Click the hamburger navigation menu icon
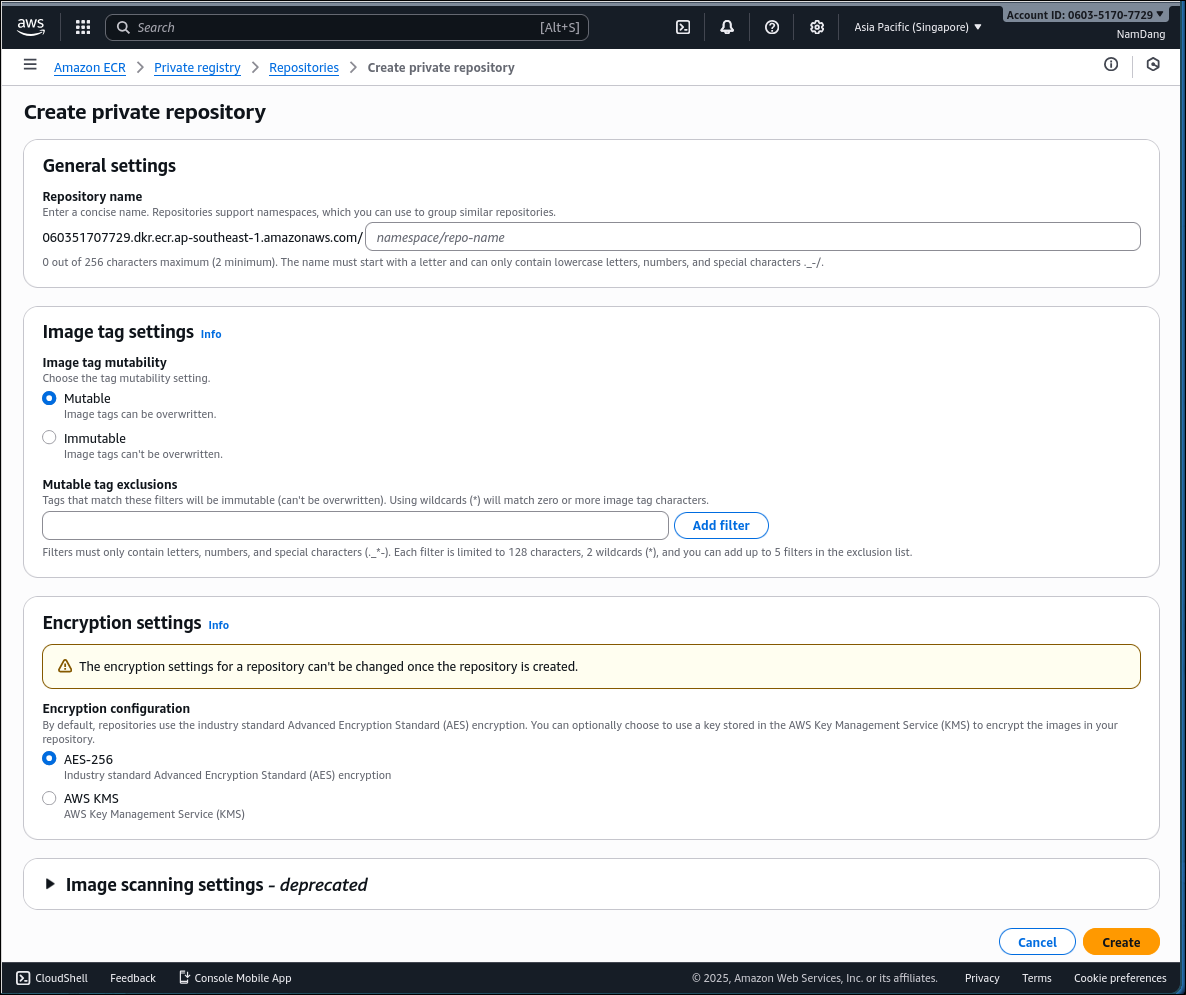Screen dimensions: 1186x995 coord(30,64)
